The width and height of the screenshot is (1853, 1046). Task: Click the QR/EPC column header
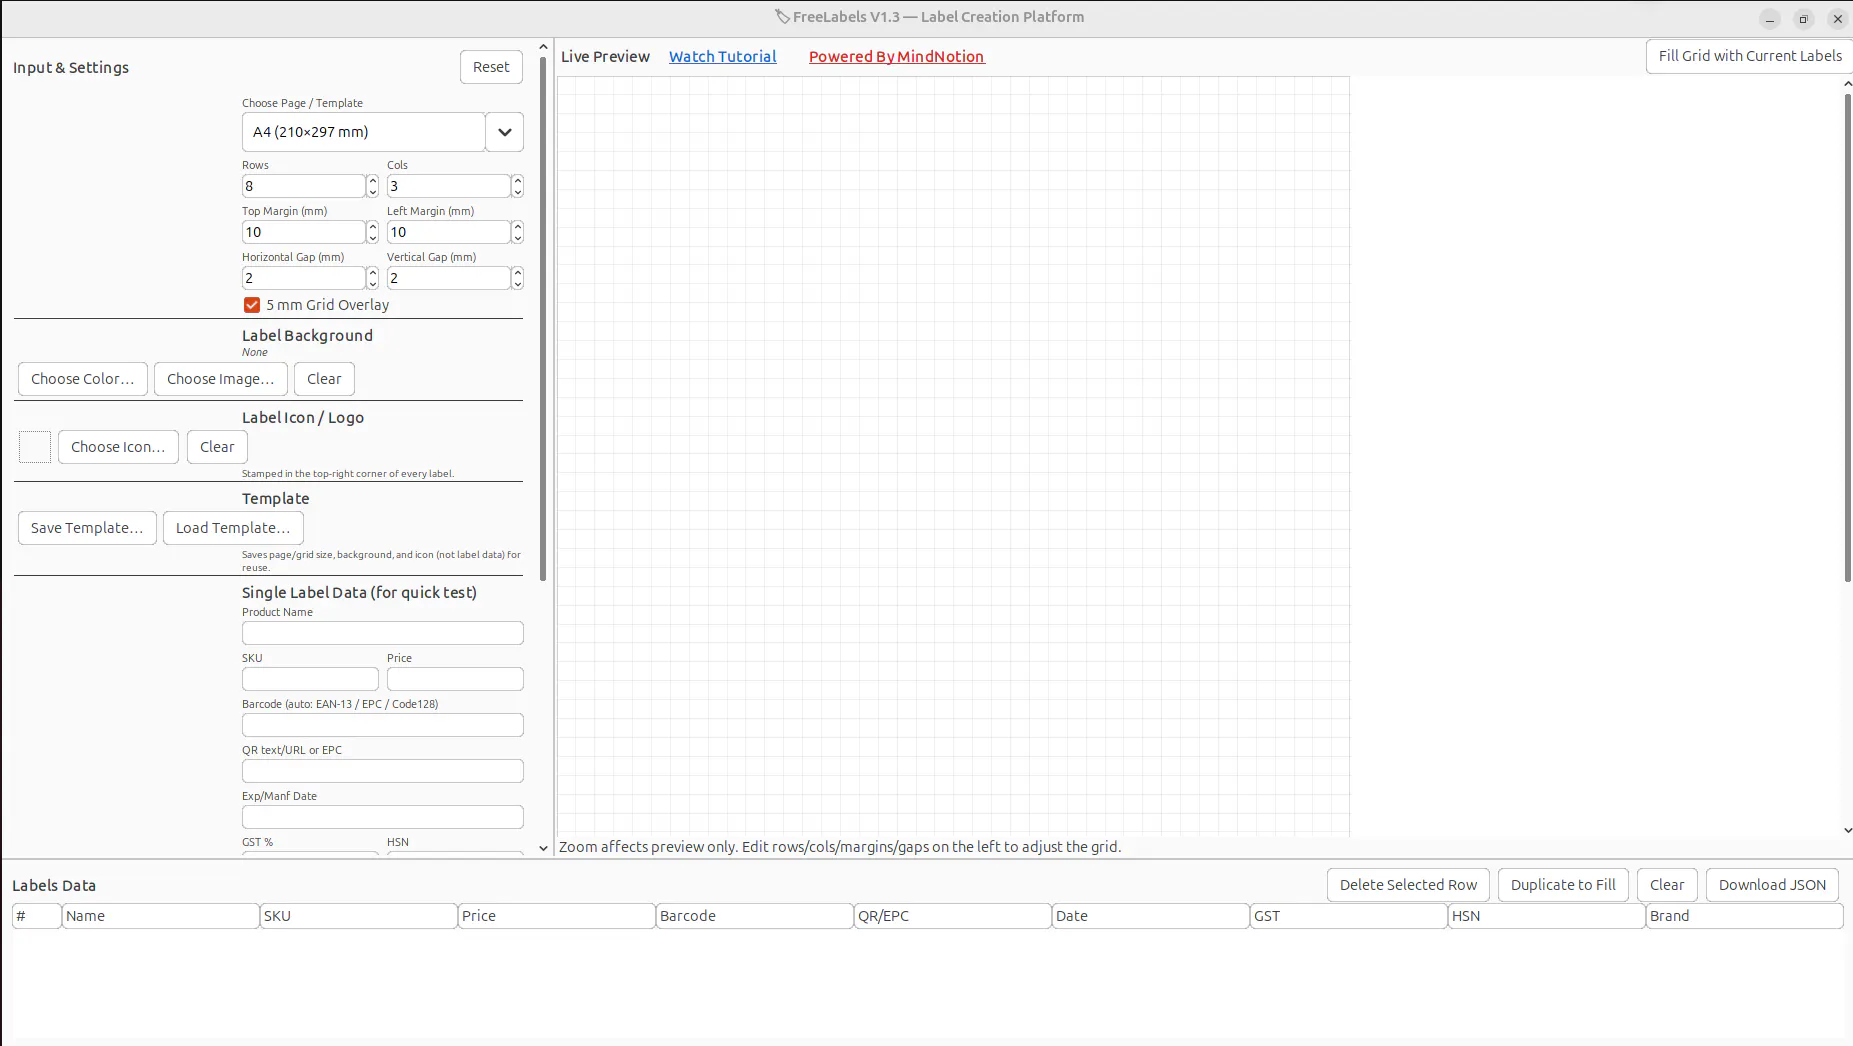[952, 916]
